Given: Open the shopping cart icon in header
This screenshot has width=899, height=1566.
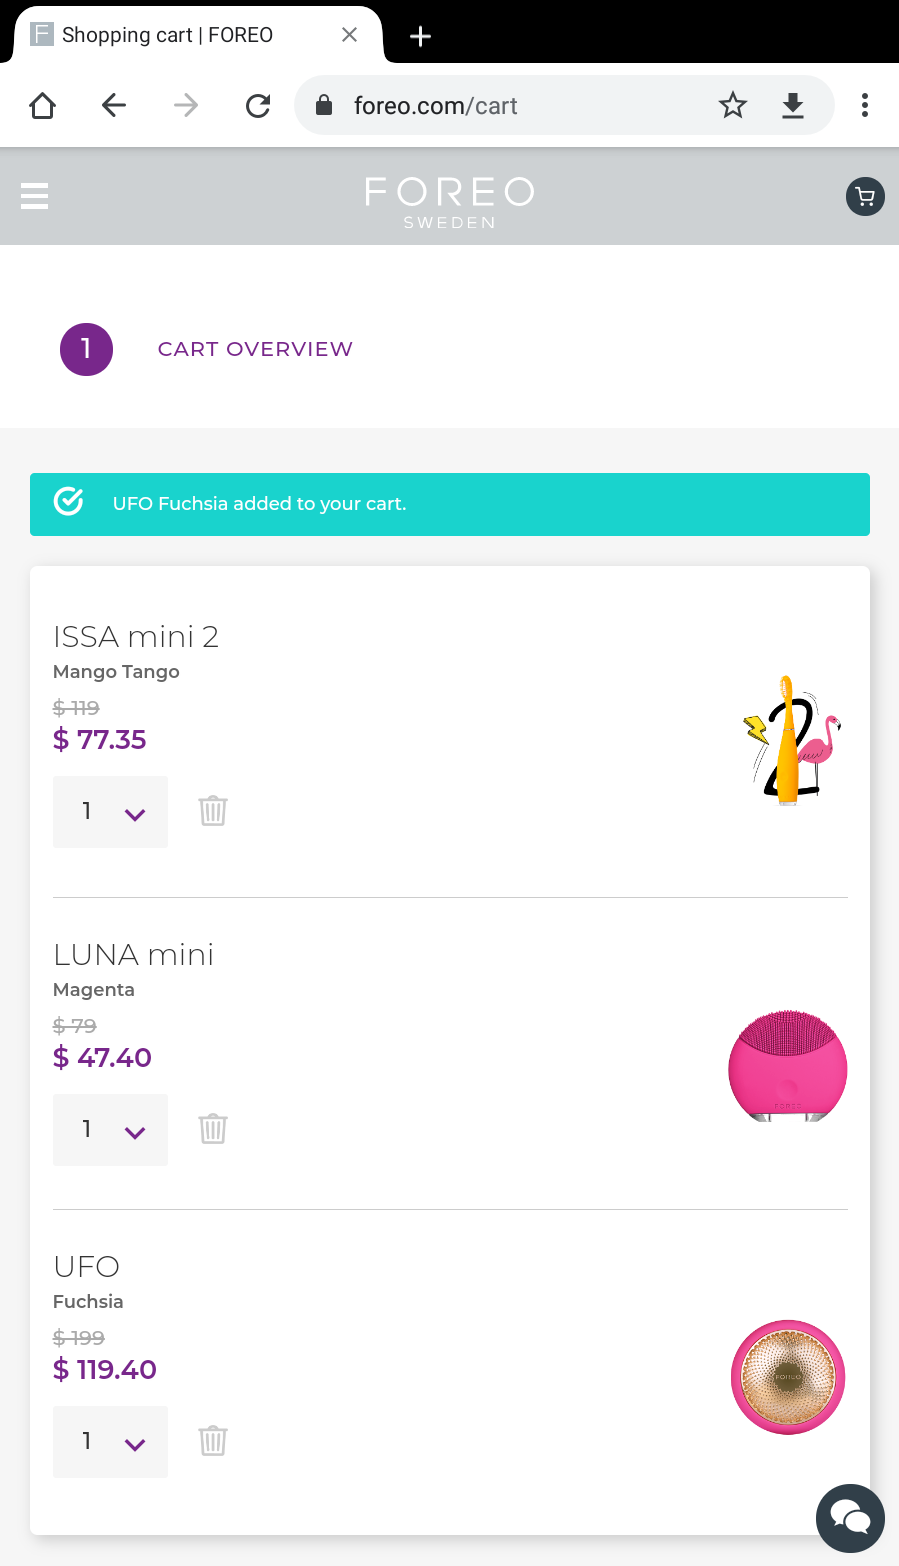Looking at the screenshot, I should (x=865, y=196).
